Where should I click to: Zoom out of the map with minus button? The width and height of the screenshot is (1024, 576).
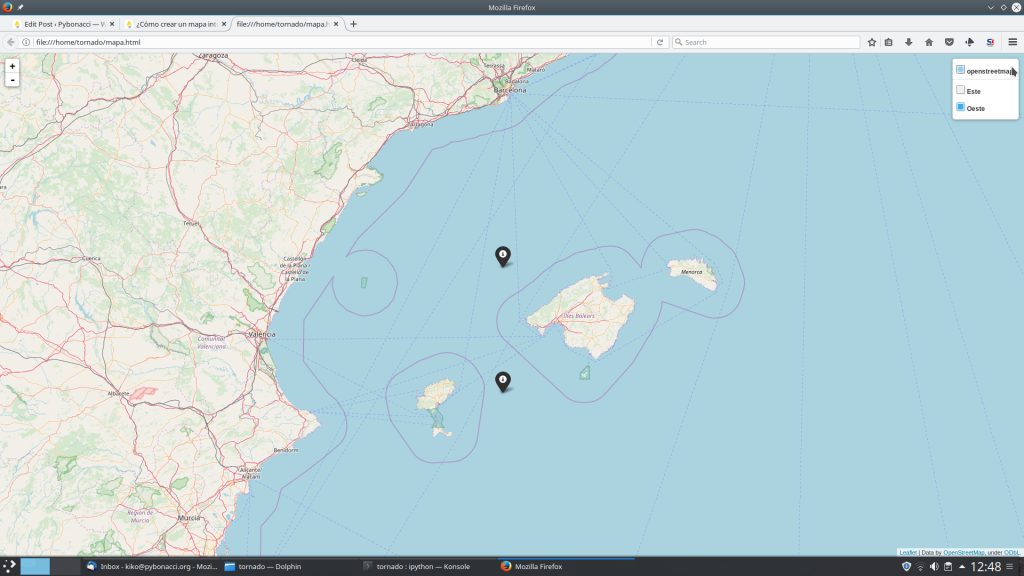[12, 80]
